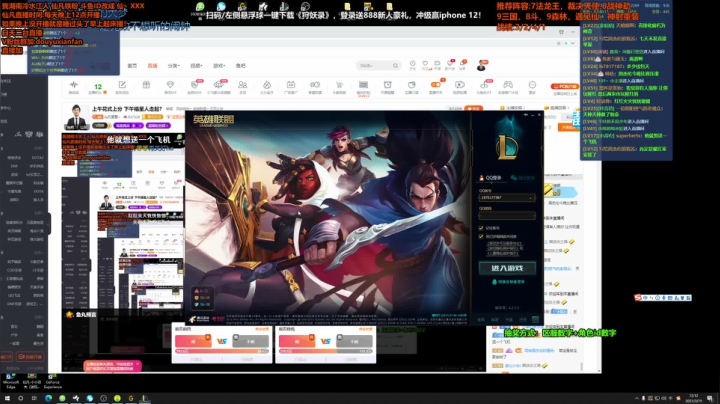Click the waveform icon in streamer toolbar

(x=73, y=86)
